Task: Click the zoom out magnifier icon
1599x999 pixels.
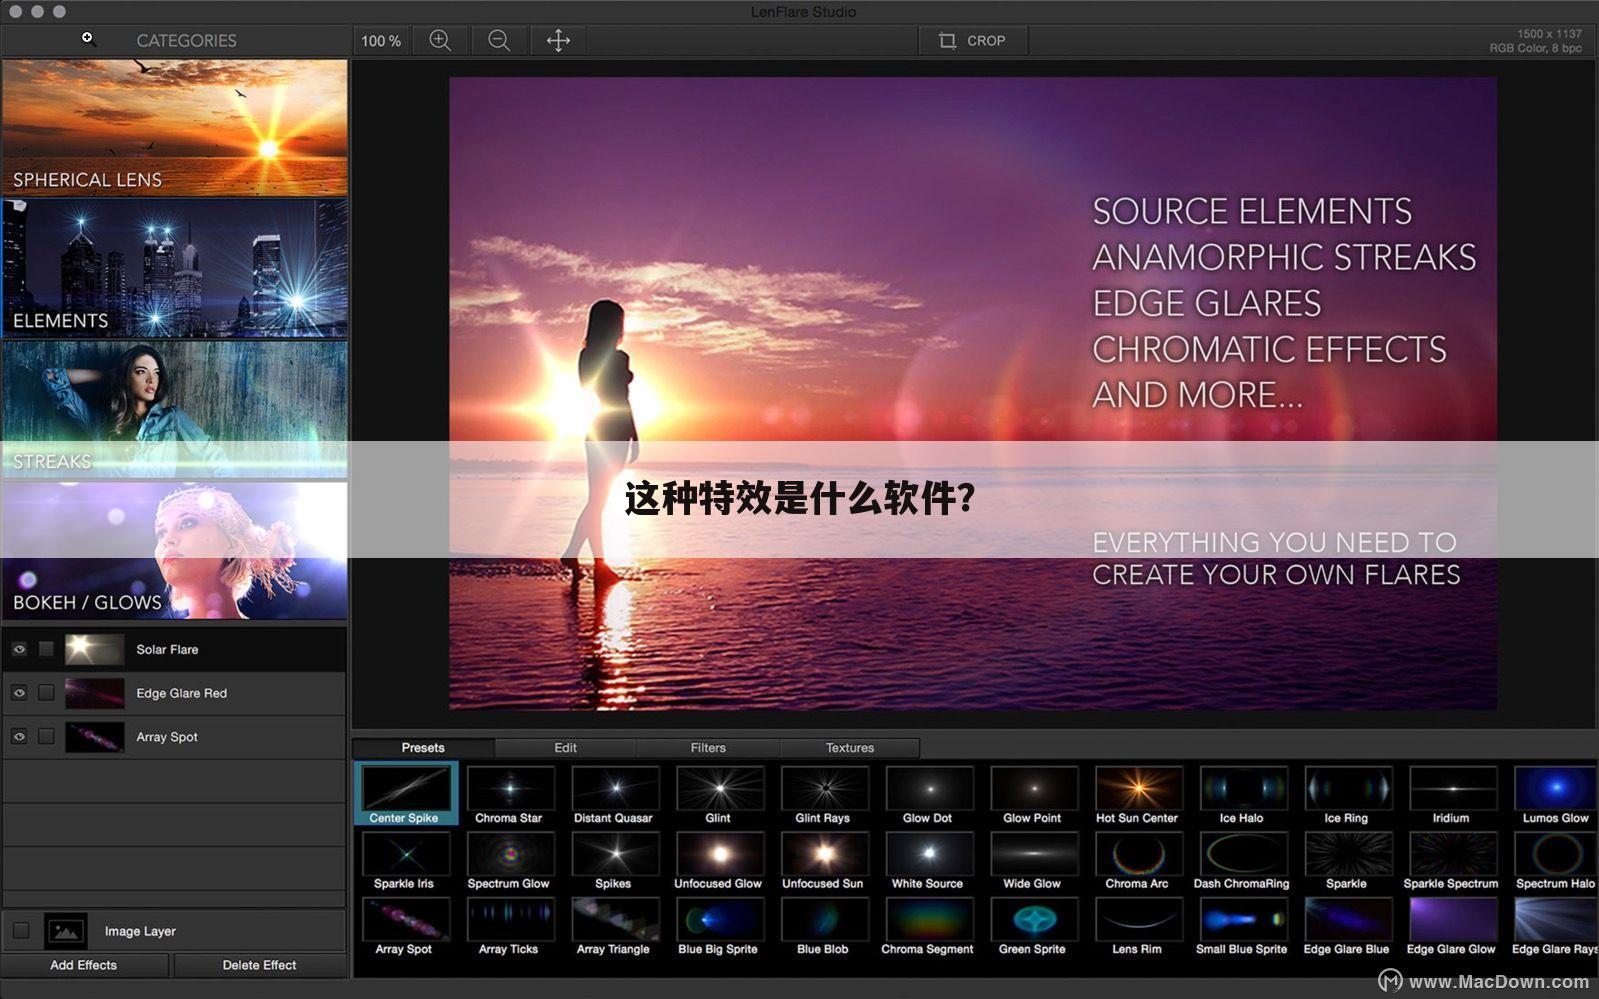Action: [x=499, y=41]
